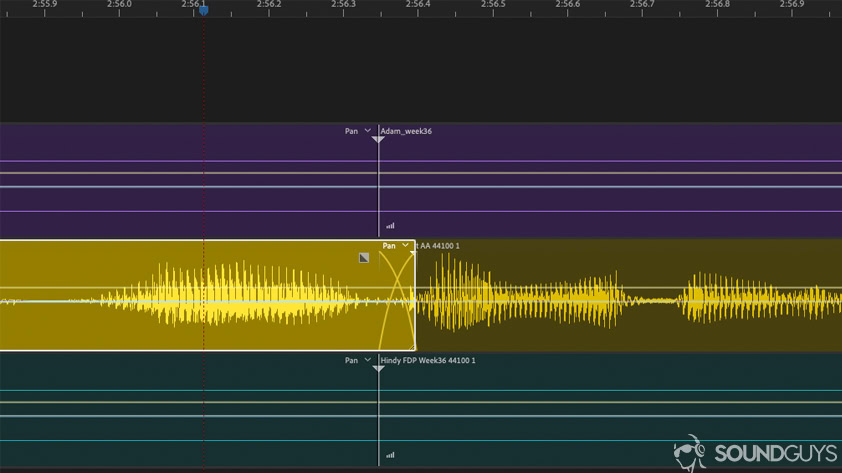
Task: Click the 2:56.8 mark on the time ruler
Action: (x=716, y=6)
